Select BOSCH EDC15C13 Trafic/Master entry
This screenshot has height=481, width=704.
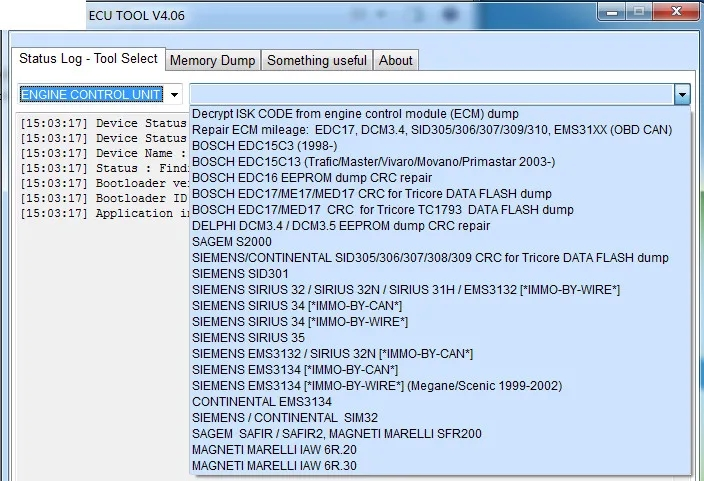point(373,162)
